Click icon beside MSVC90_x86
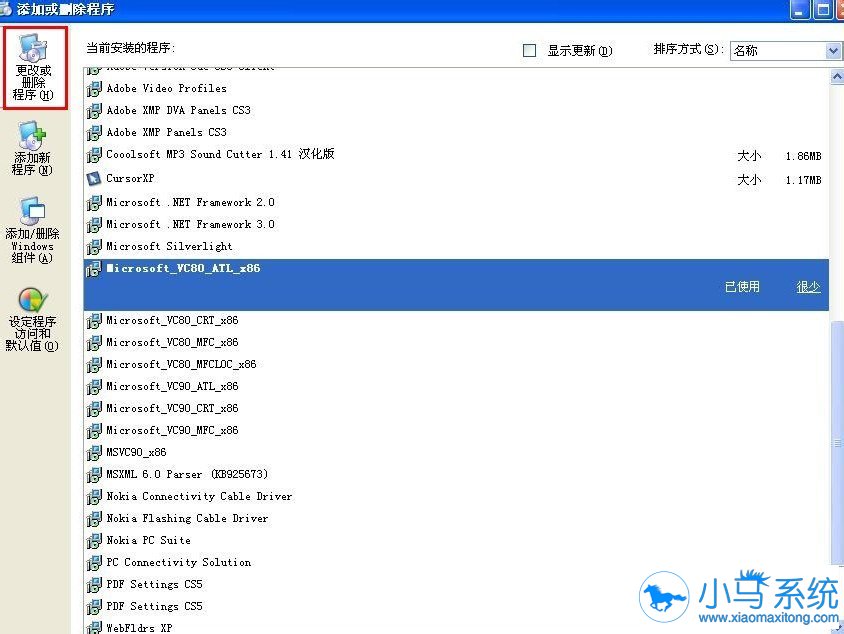 pos(94,453)
